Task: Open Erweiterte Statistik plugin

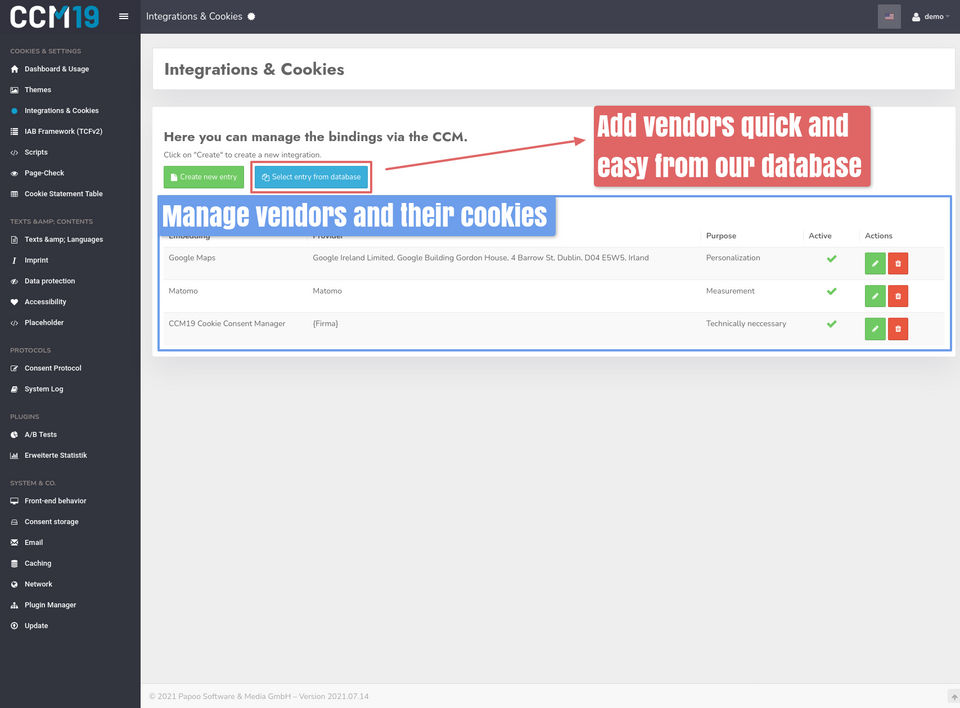Action: [x=56, y=456]
